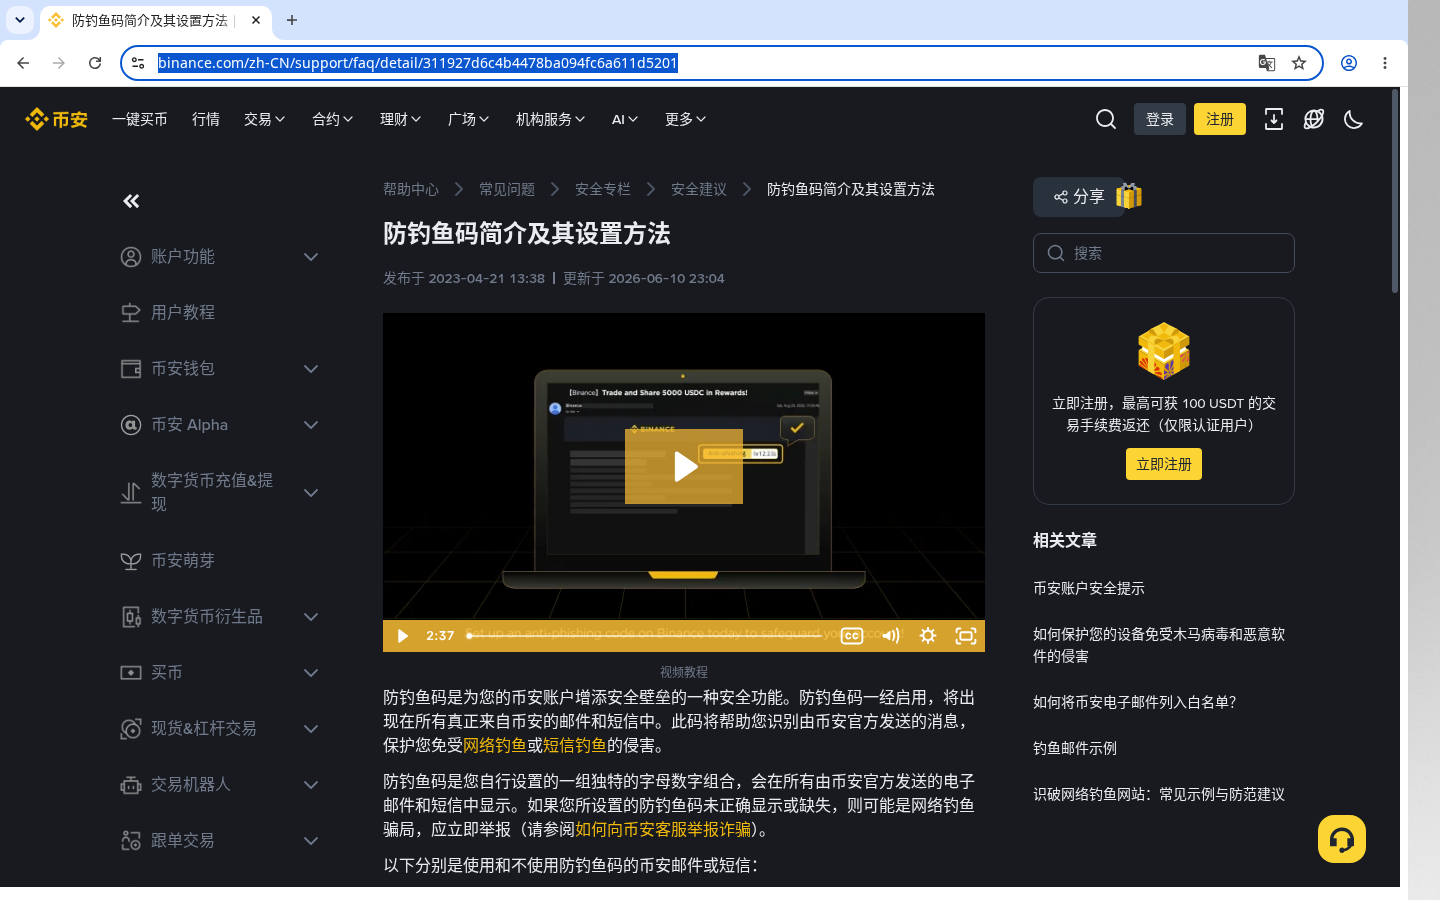Open 如何向币安客服举报诈骗 link
This screenshot has height=900, width=1440.
click(663, 829)
